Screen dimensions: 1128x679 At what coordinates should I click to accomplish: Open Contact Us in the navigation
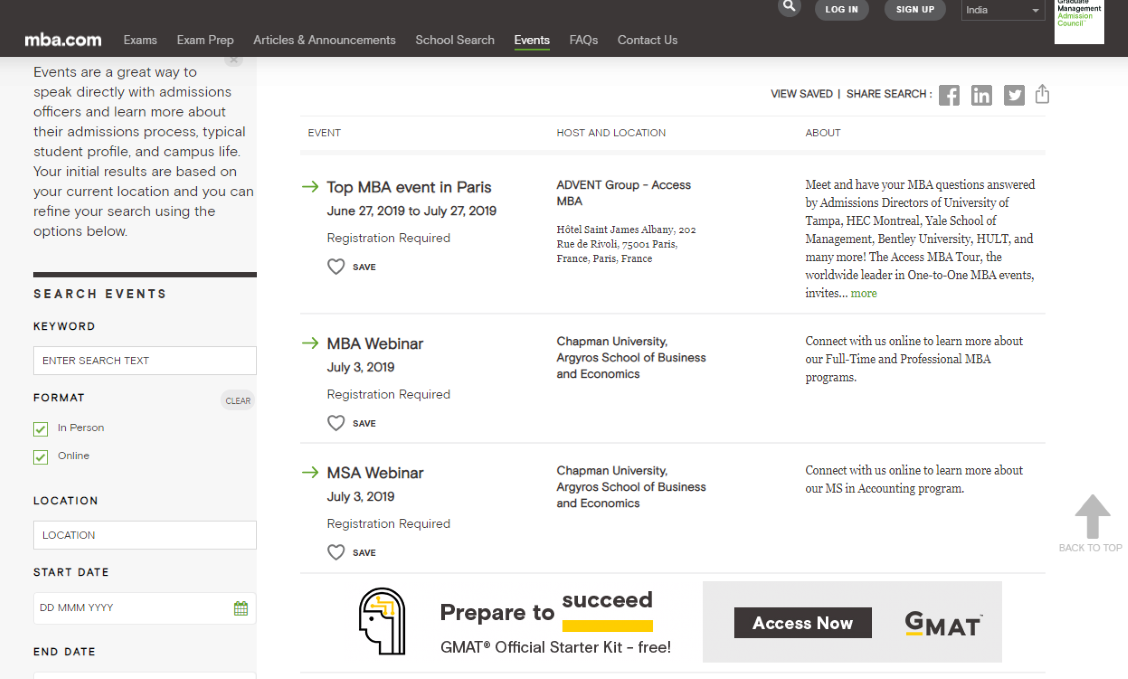click(x=647, y=40)
